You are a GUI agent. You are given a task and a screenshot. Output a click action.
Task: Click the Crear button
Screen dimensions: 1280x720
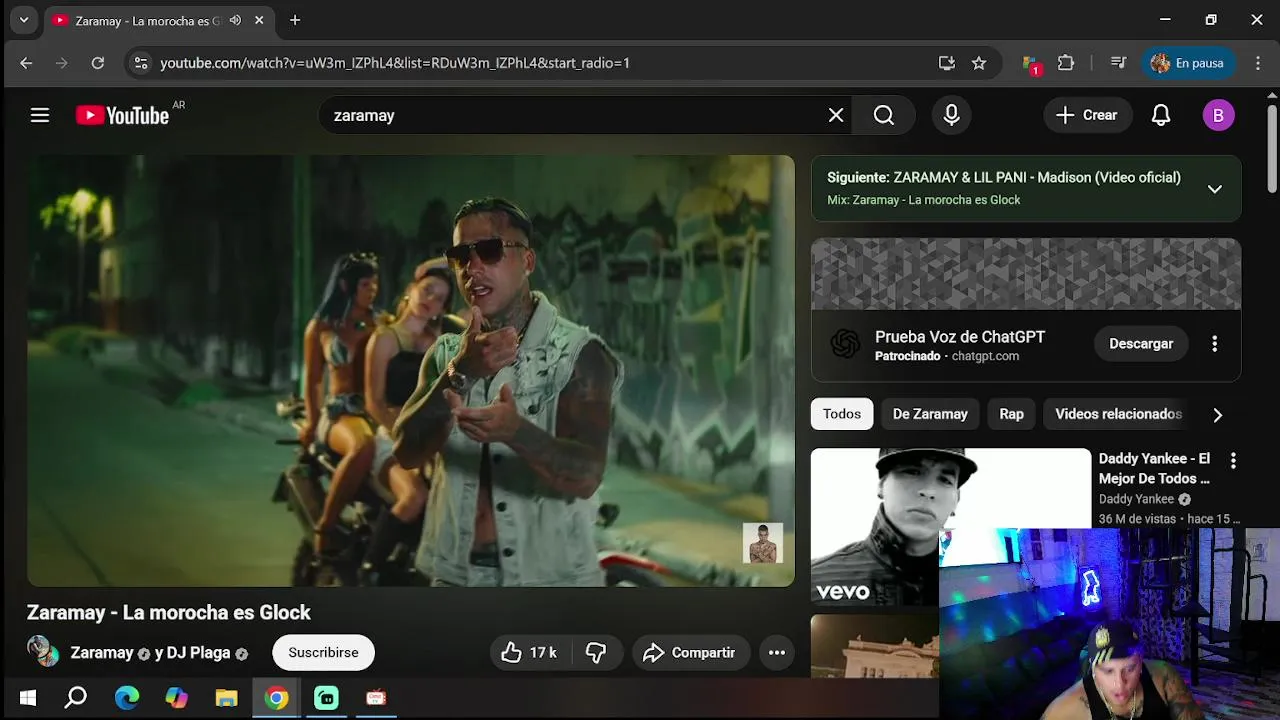(1087, 115)
